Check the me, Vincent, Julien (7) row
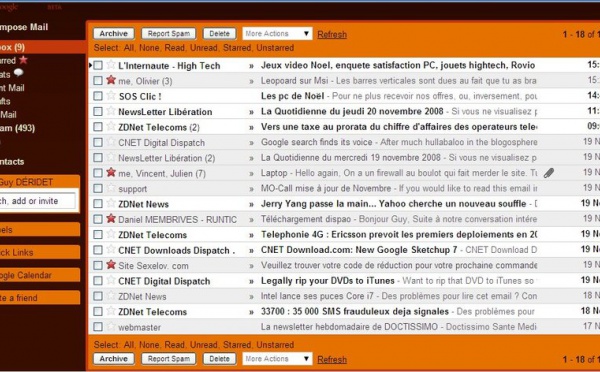The width and height of the screenshot is (600, 372). point(98,173)
